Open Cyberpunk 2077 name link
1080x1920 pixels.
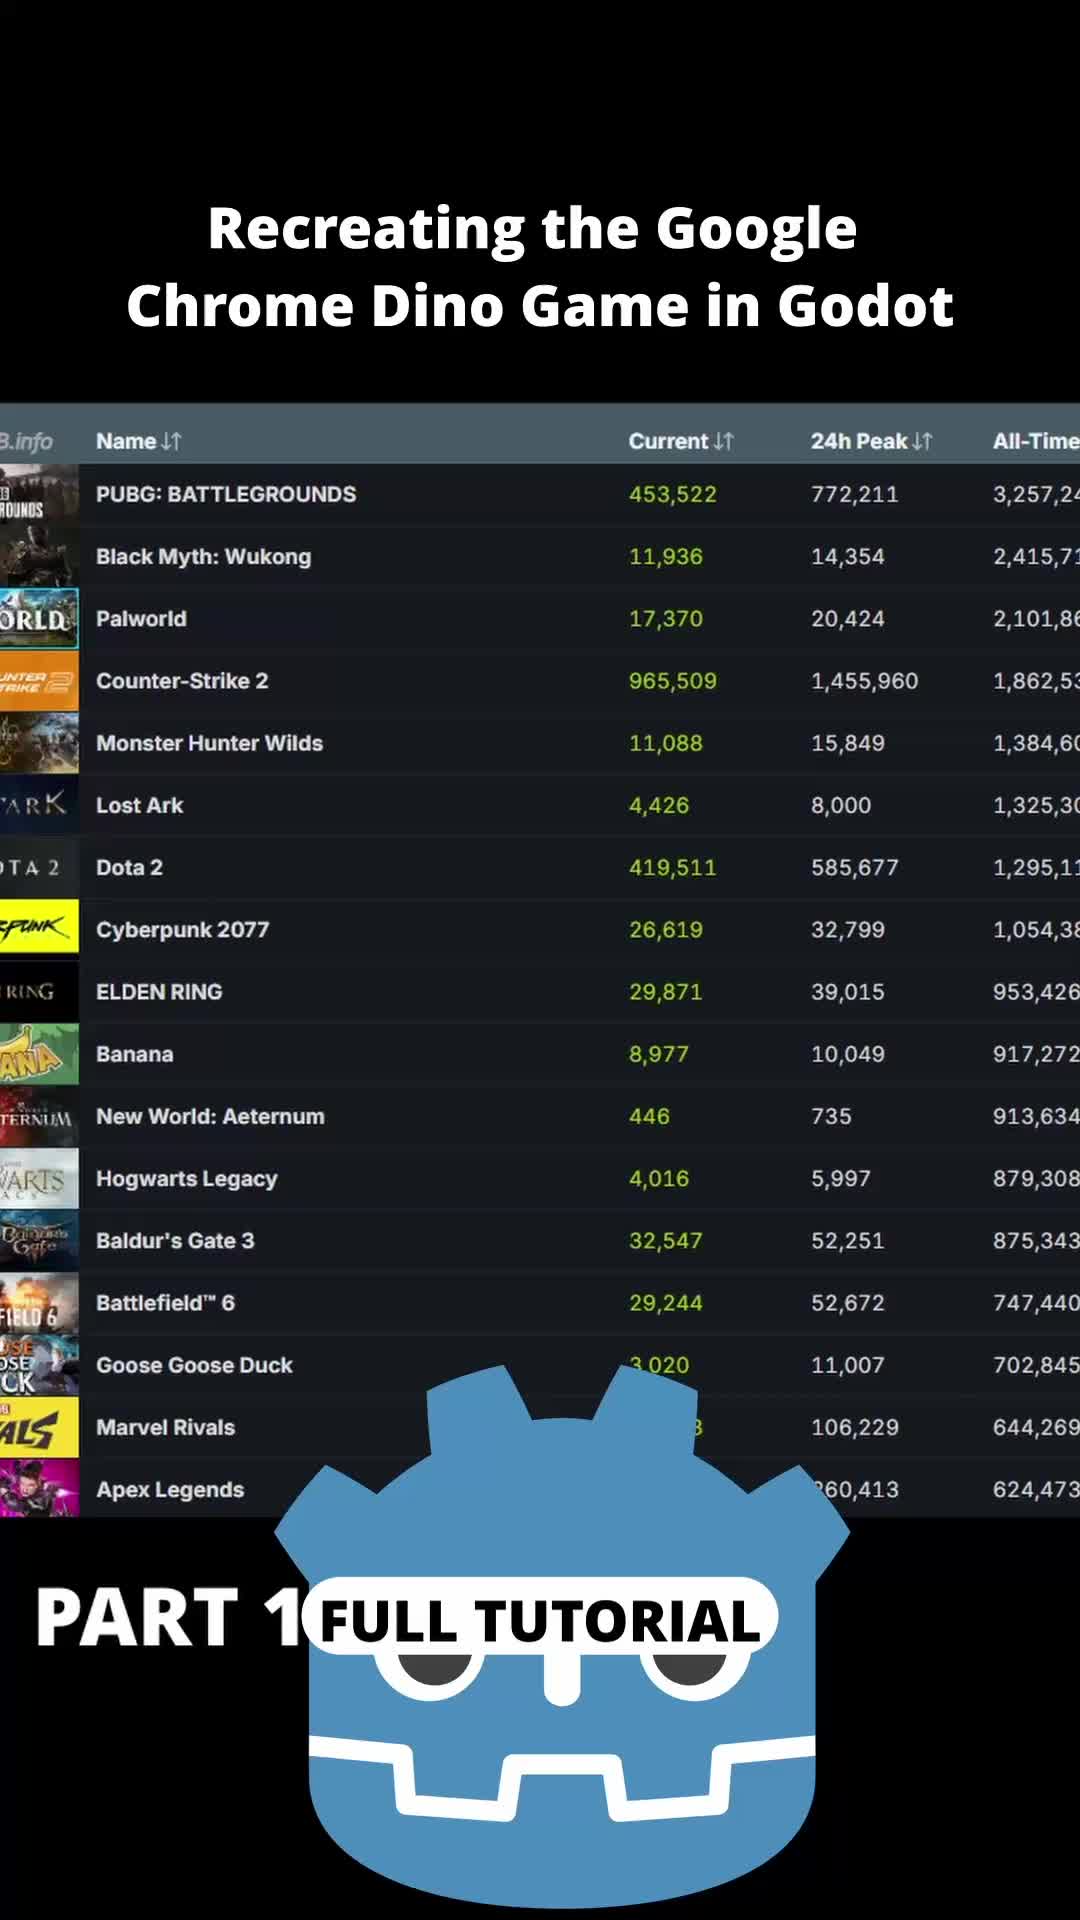click(x=182, y=930)
